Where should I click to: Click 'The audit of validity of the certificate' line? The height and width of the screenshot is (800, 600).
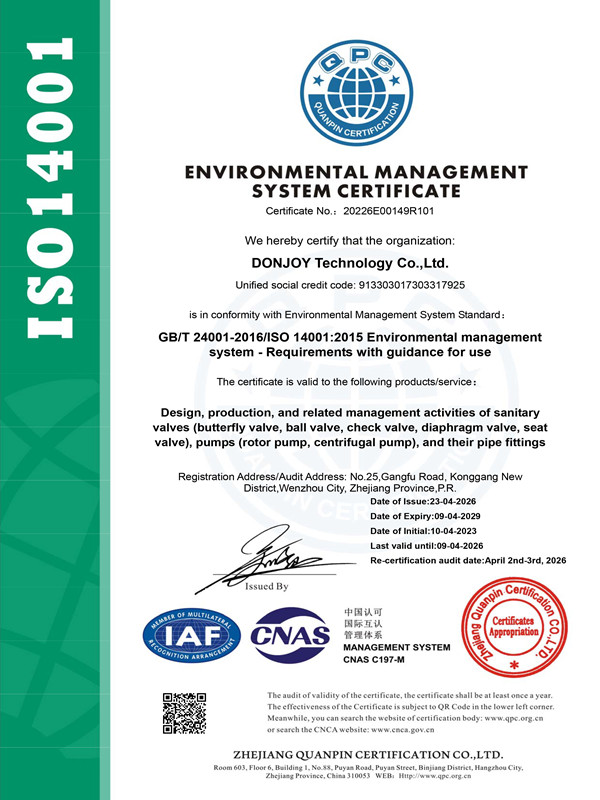[x=410, y=695]
